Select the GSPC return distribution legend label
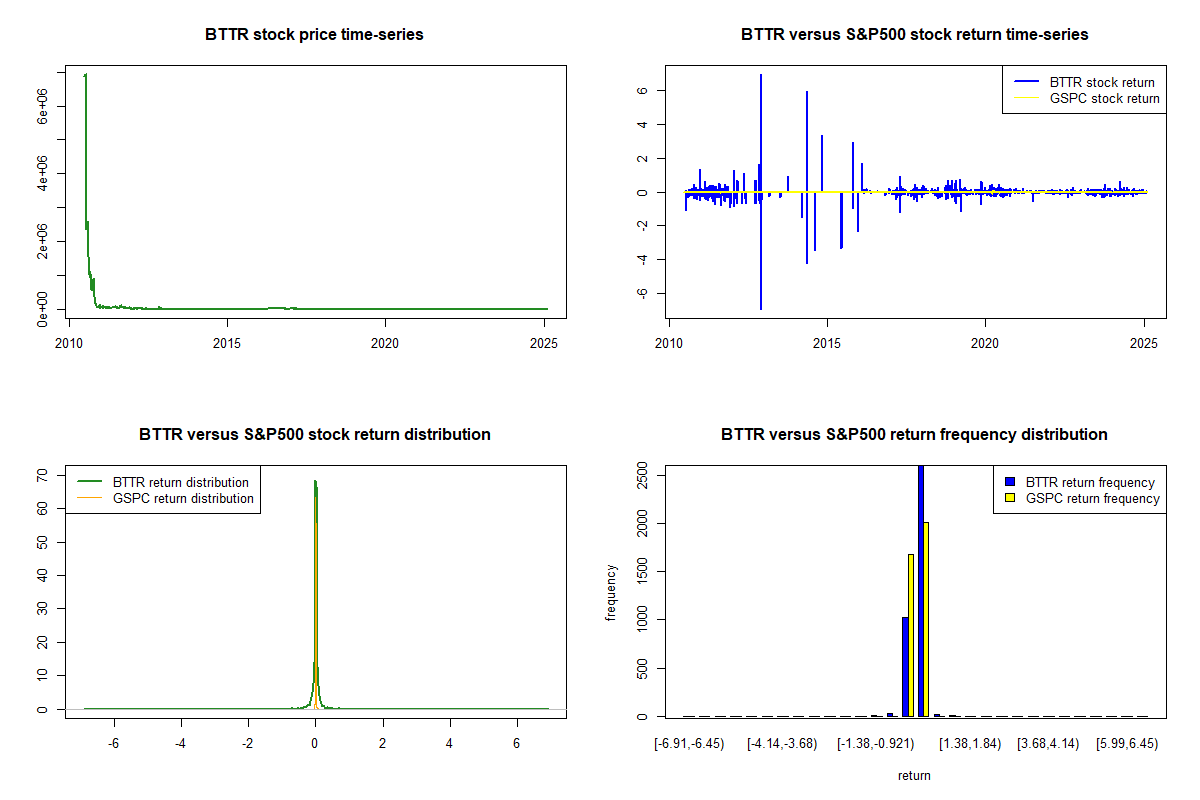 tap(183, 498)
